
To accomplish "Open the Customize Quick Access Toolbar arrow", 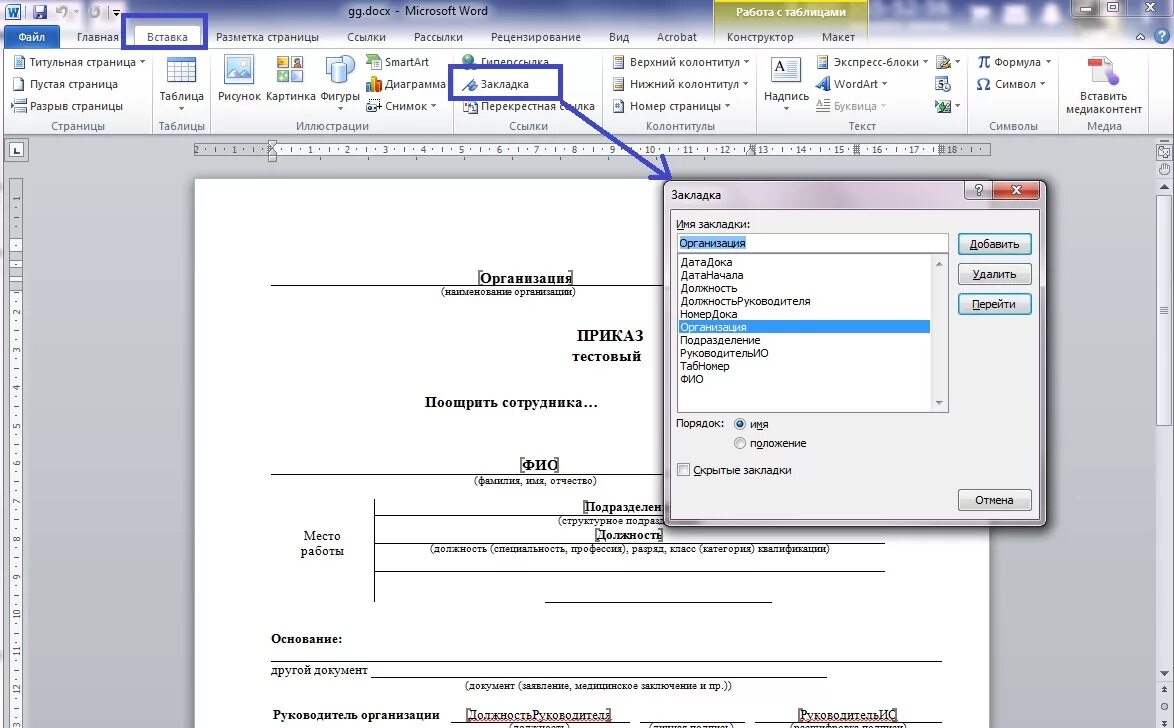I will point(117,12).
